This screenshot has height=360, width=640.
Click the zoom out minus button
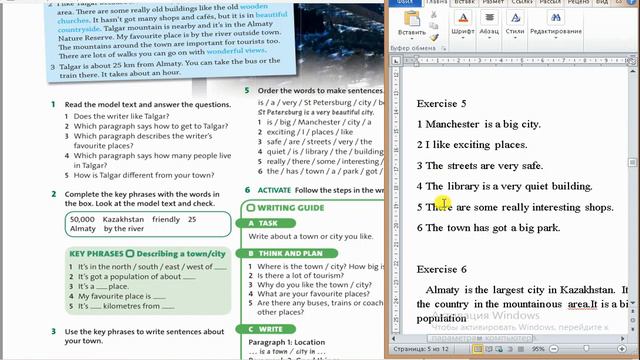554,349
